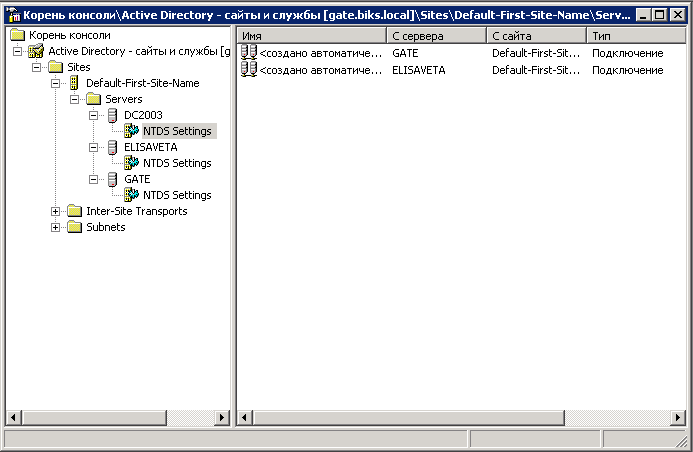Click the NTDS Settings icon under ELISAVETA

click(x=131, y=163)
